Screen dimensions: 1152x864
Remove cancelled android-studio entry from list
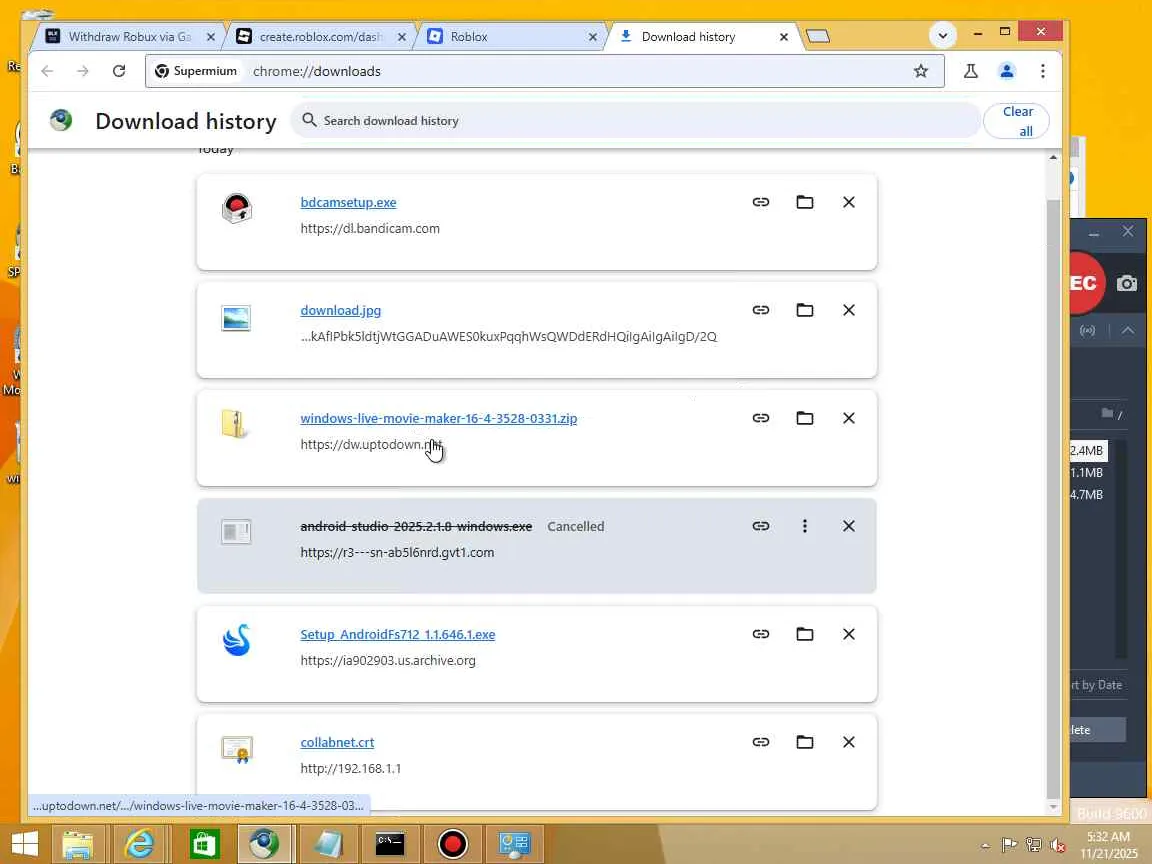click(849, 526)
